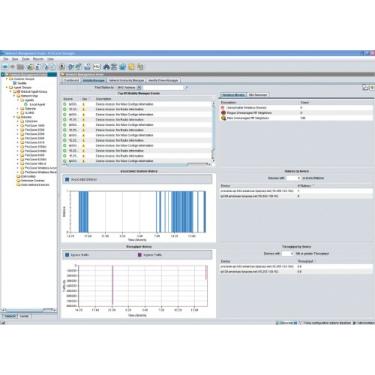Collapse the Network Map tree node
375x375 pixels.
point(14,96)
